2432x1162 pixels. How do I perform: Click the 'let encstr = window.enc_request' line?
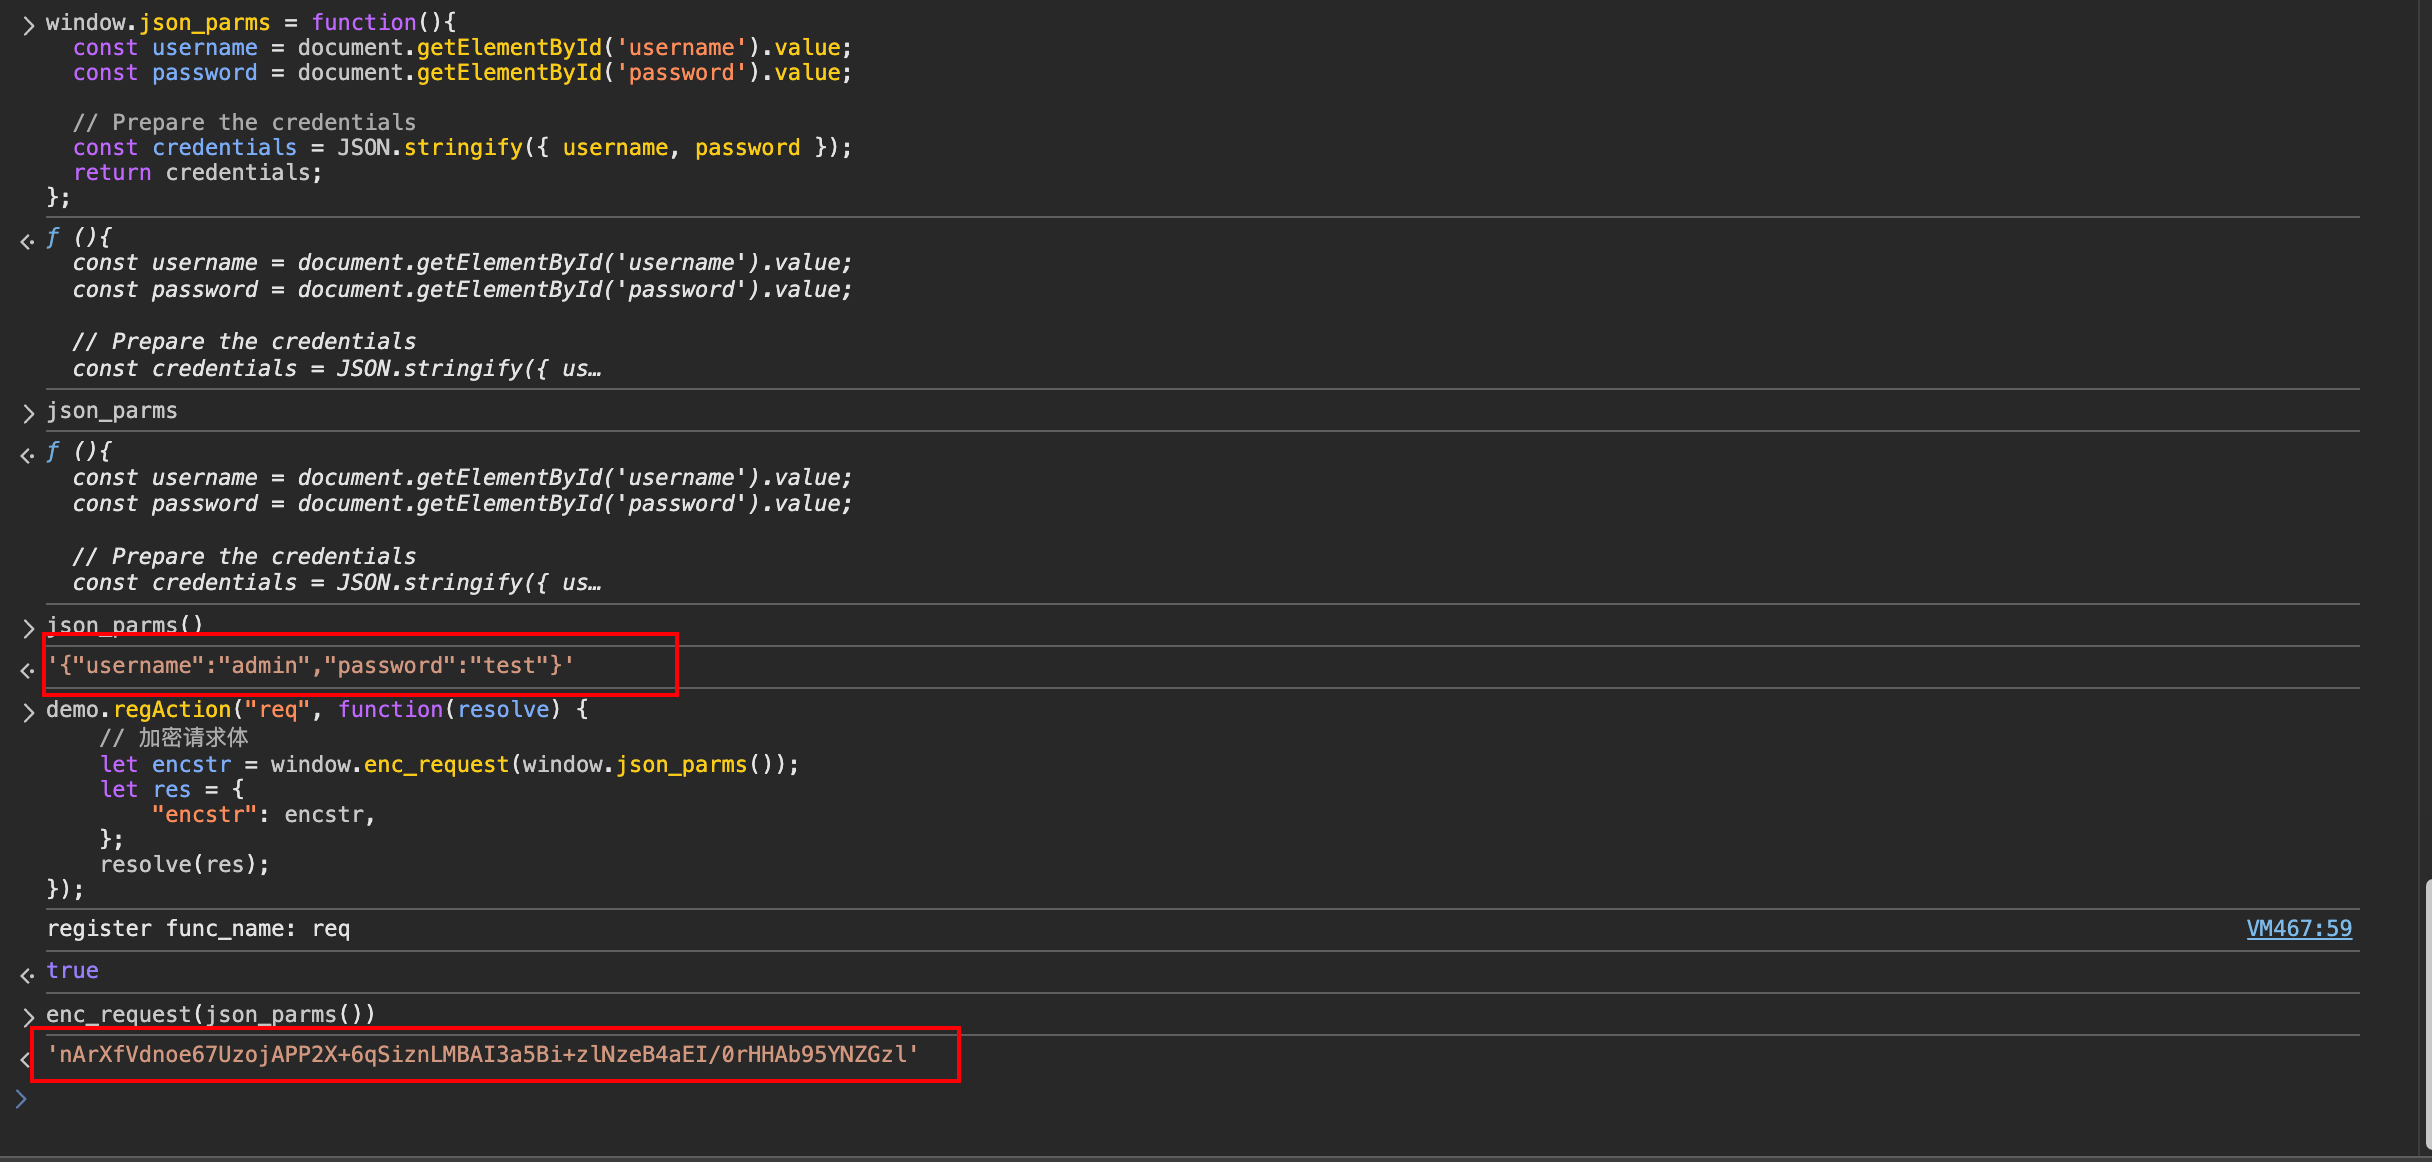pos(449,764)
